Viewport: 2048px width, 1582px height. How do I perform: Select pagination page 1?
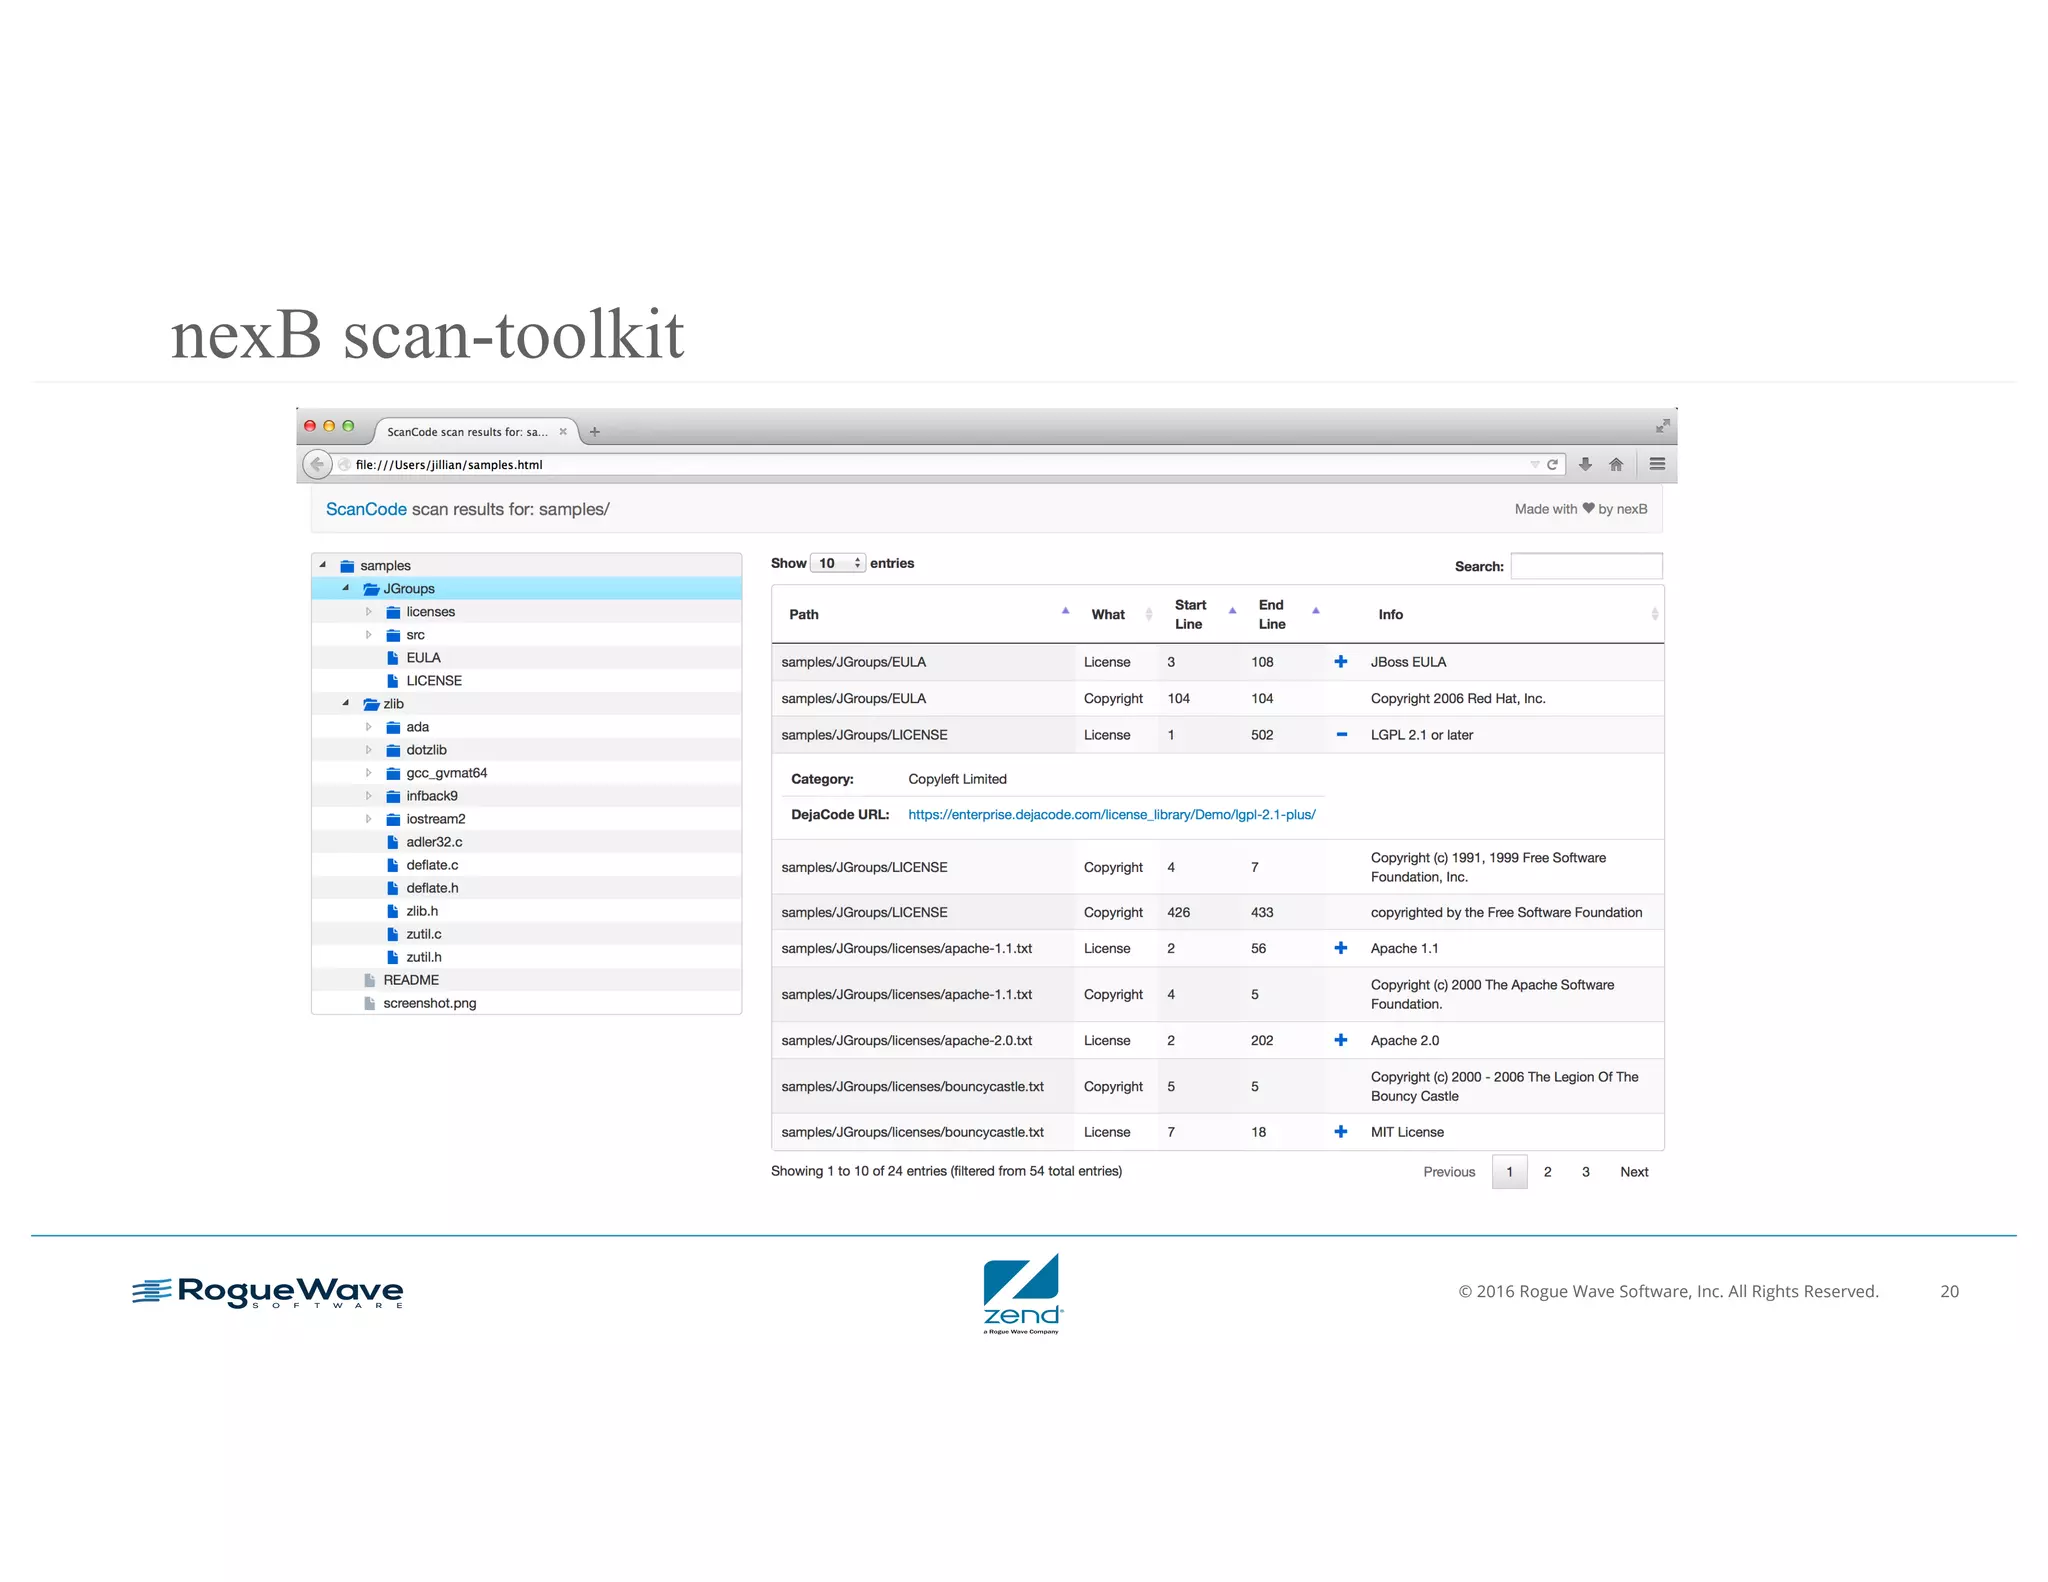point(1509,1172)
